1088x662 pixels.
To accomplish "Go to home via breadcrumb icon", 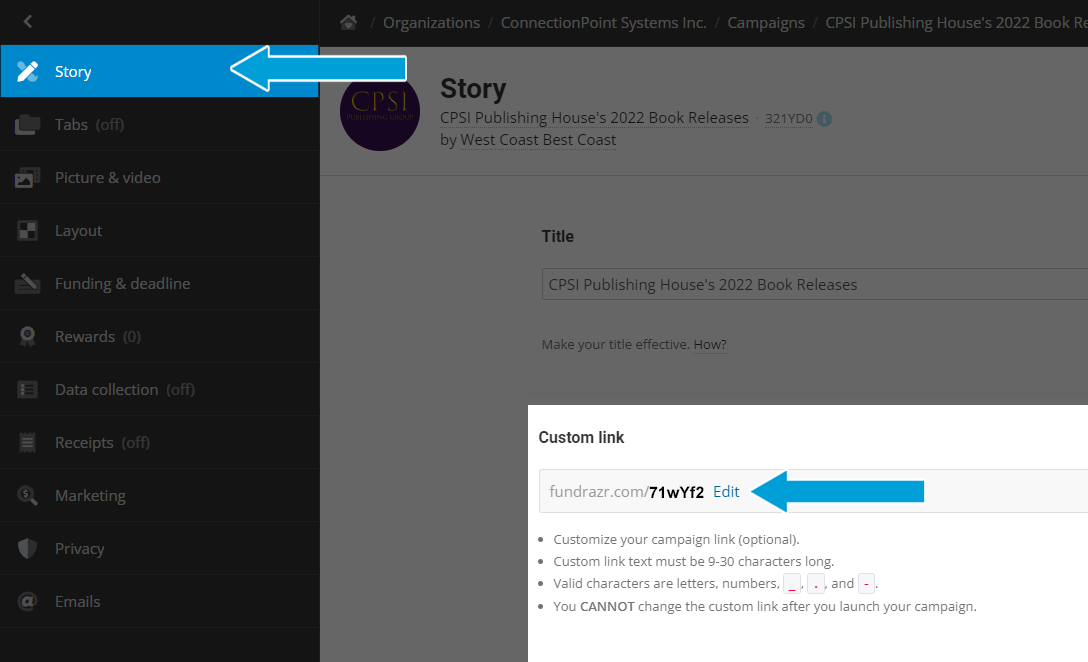I will [348, 22].
